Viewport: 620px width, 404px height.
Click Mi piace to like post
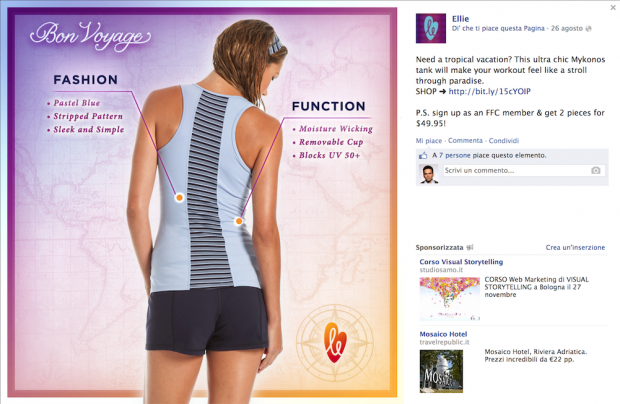[x=429, y=141]
